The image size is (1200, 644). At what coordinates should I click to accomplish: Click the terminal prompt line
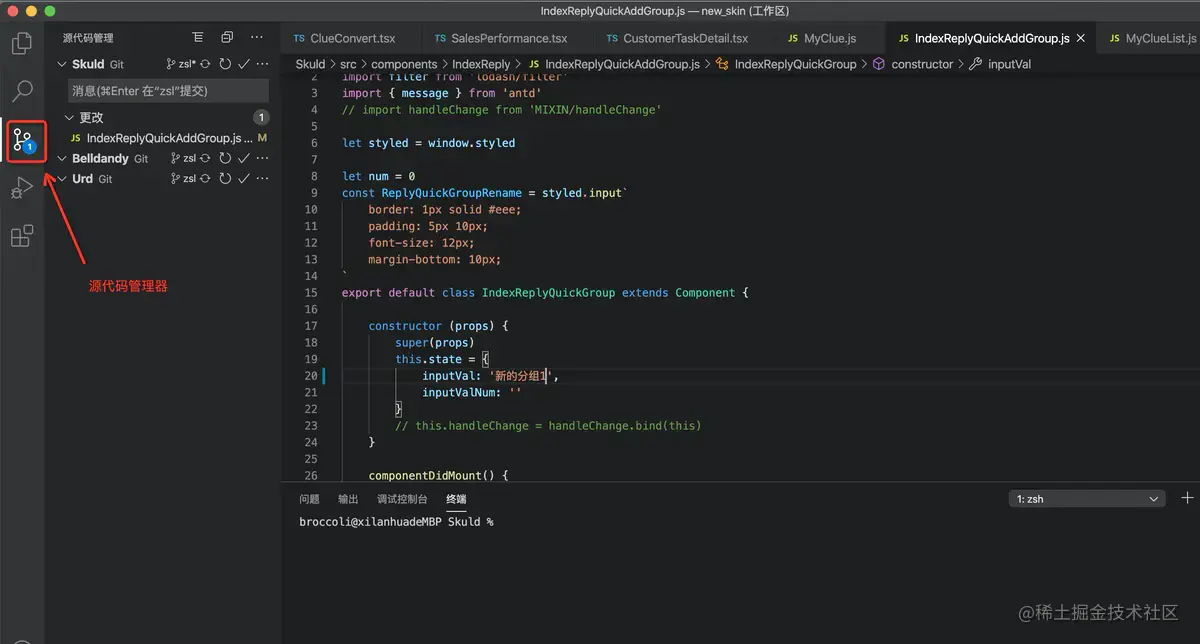(396, 522)
